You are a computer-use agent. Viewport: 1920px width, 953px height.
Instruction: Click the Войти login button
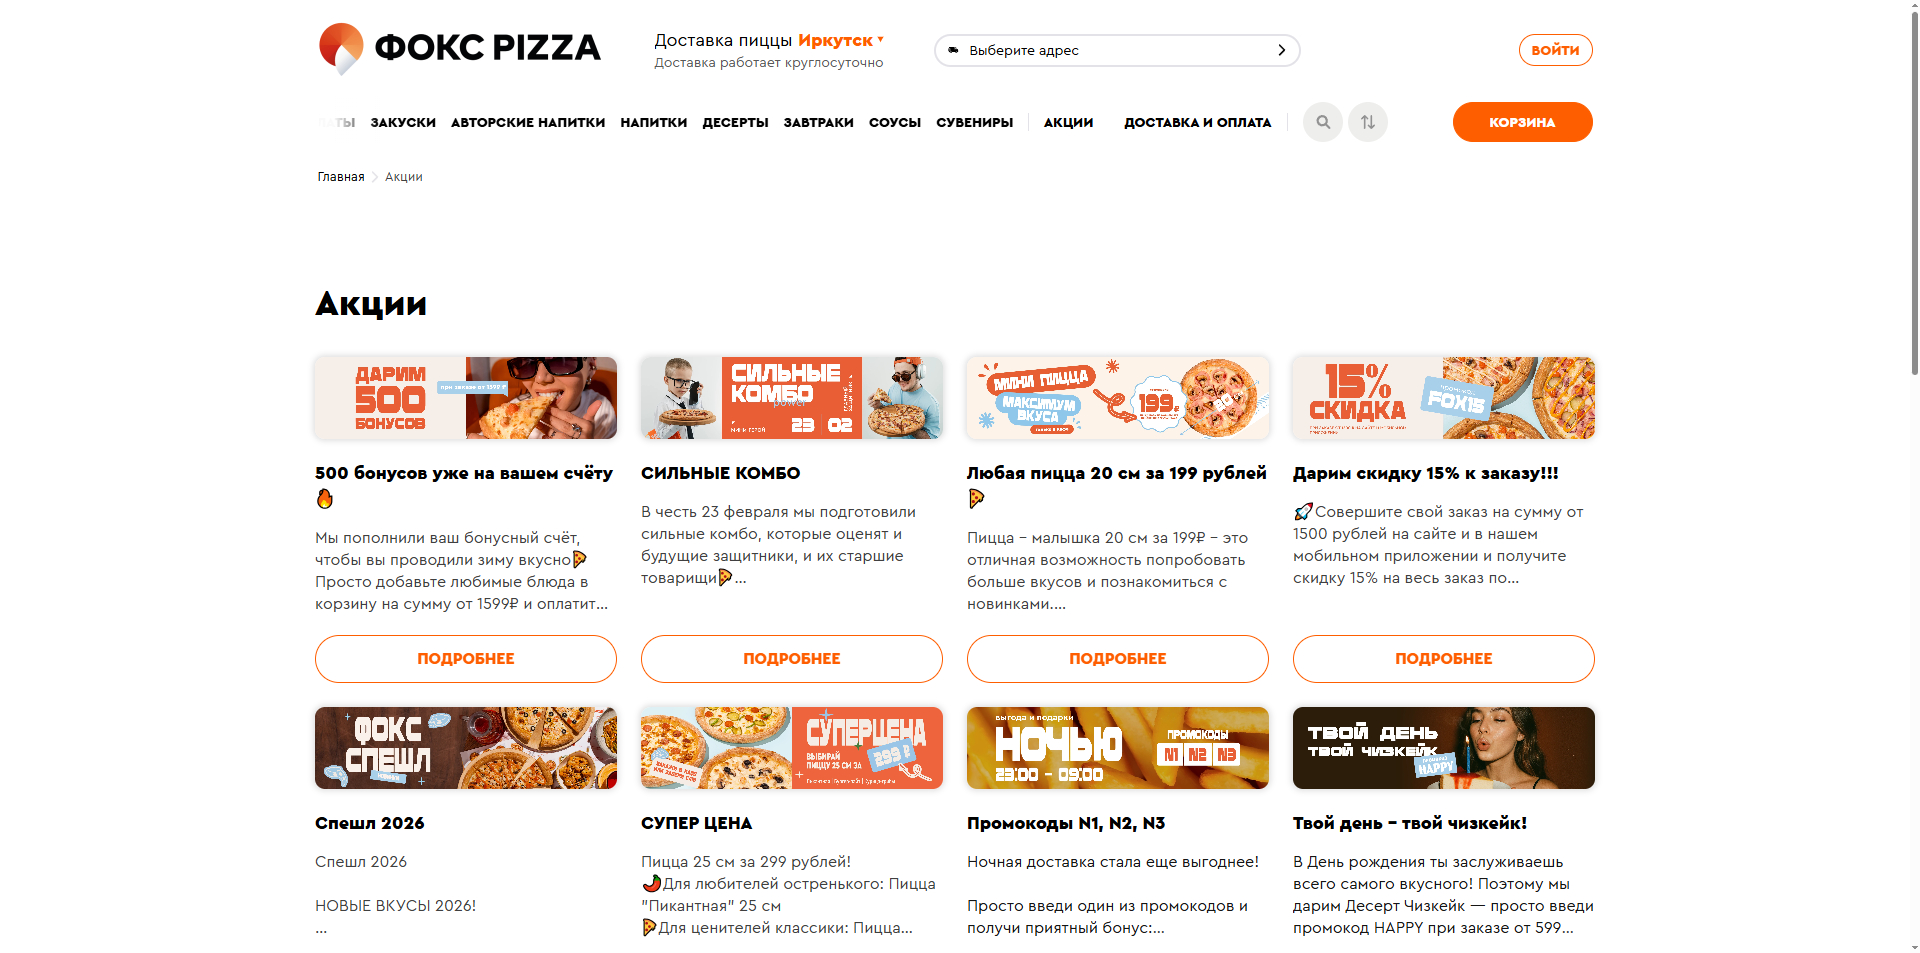point(1555,50)
